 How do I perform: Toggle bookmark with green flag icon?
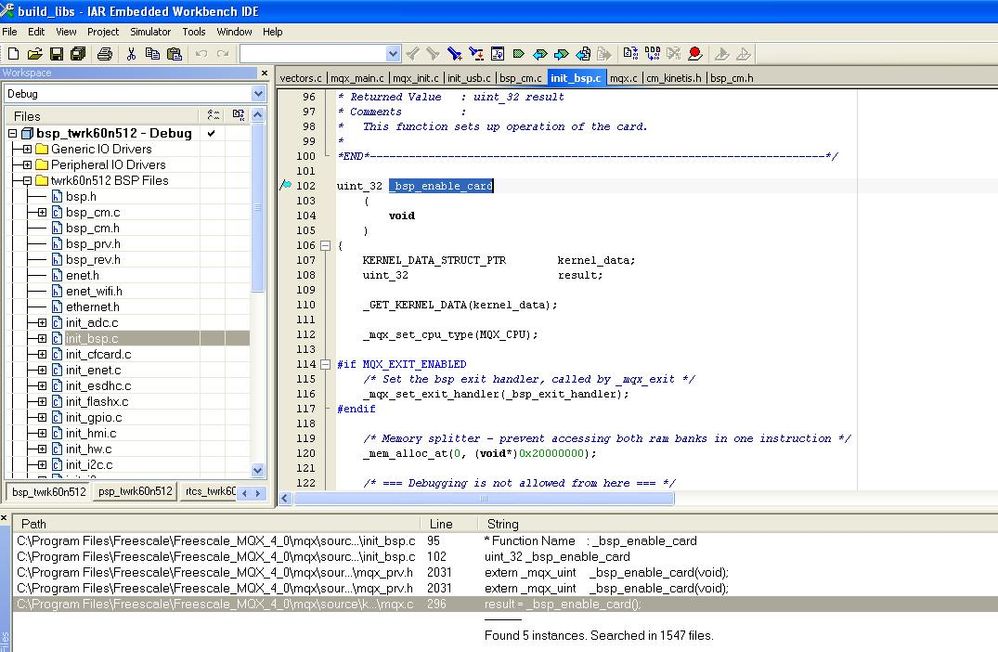pos(519,54)
